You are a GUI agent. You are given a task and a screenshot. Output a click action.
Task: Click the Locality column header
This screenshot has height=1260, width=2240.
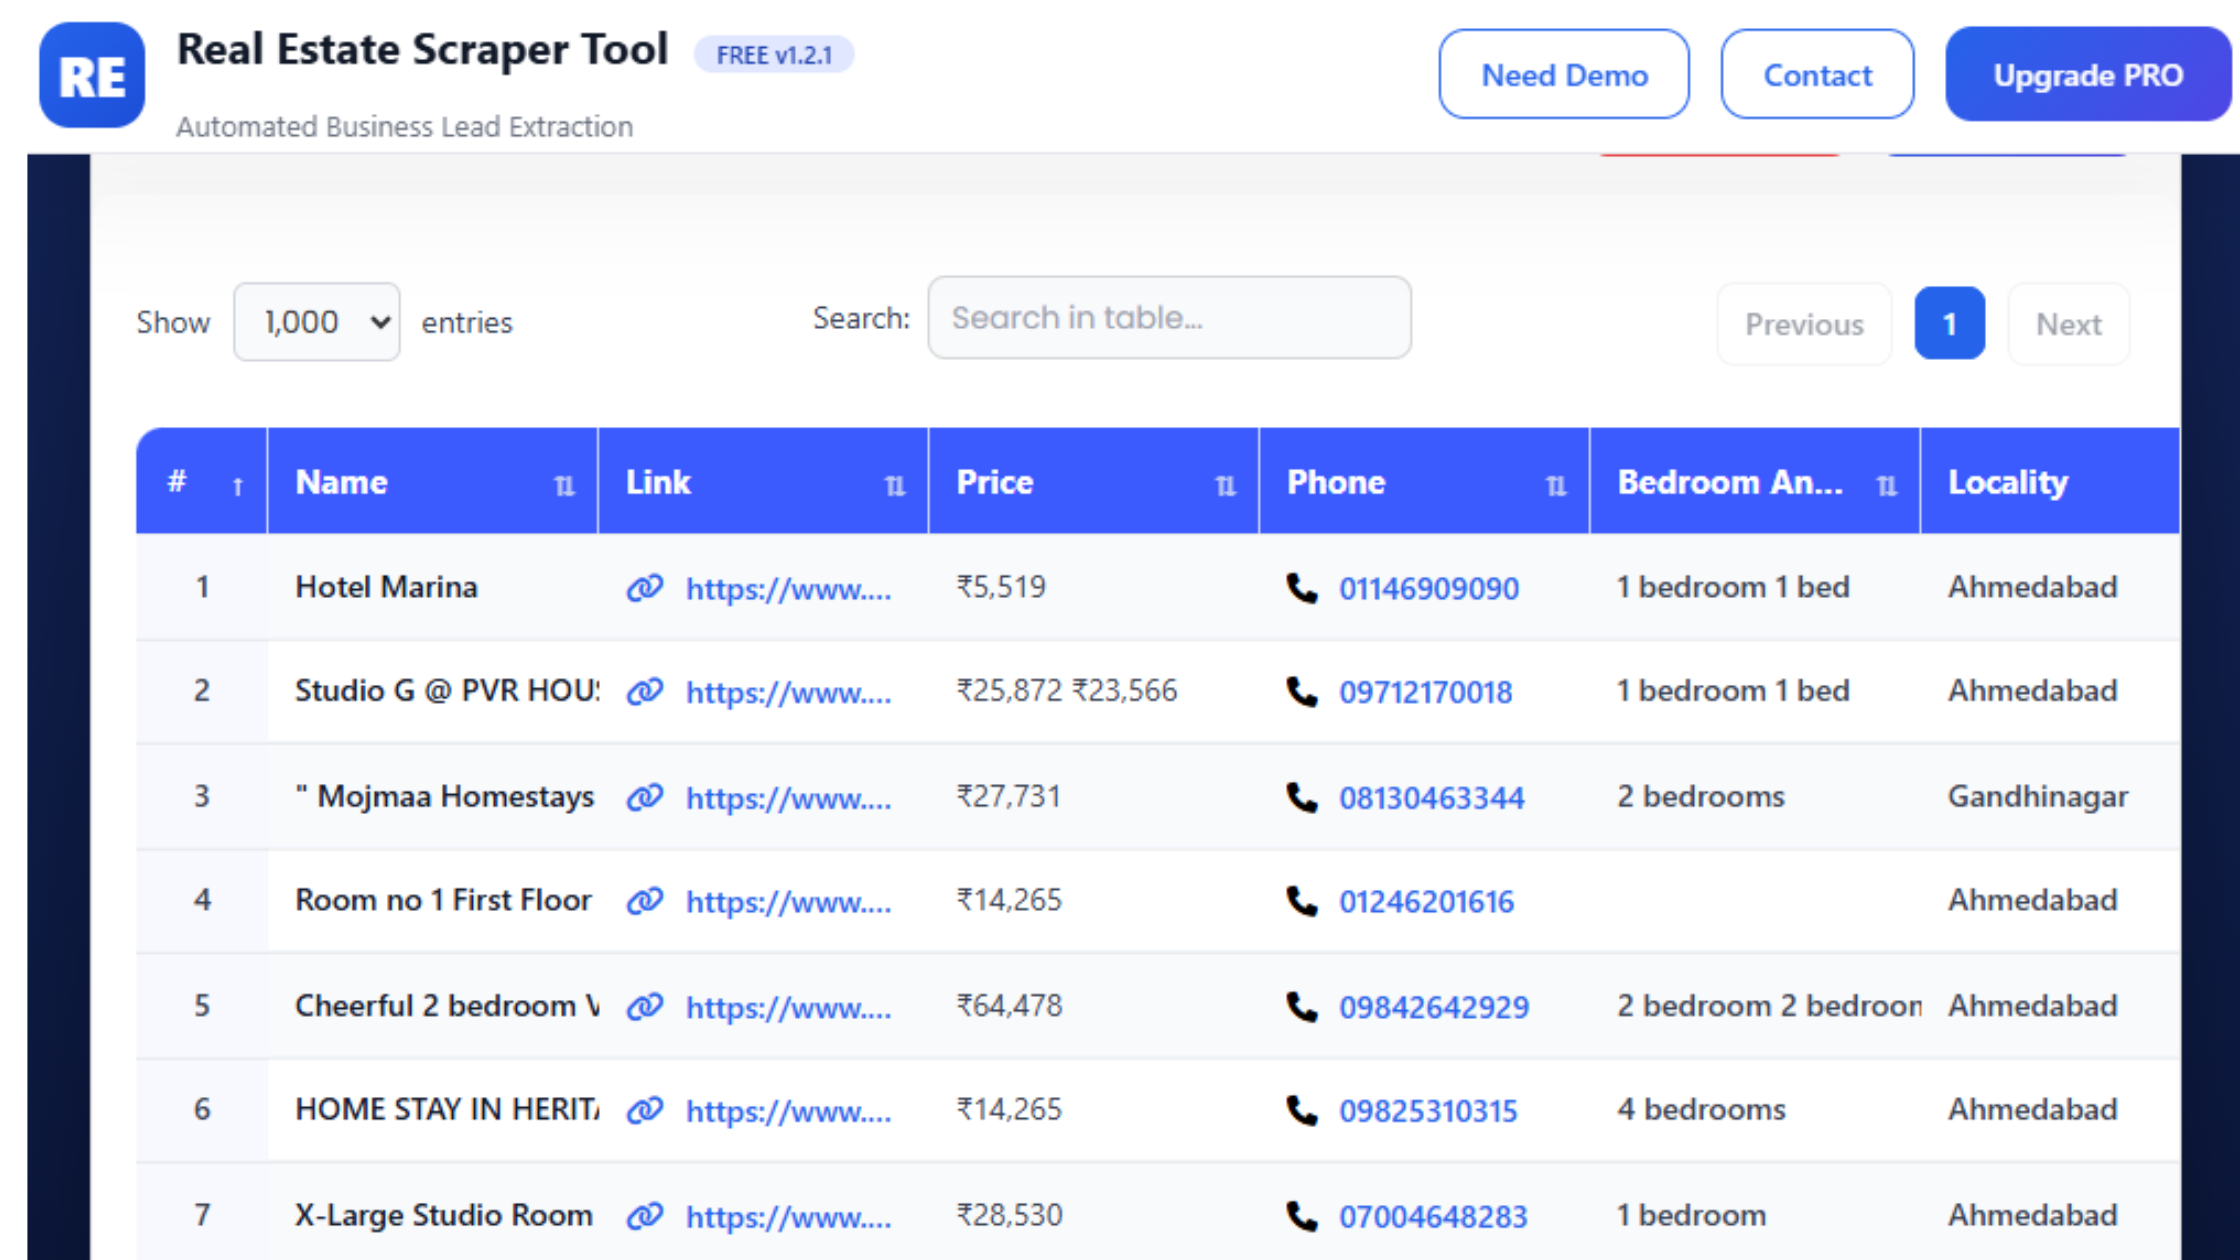point(2008,483)
